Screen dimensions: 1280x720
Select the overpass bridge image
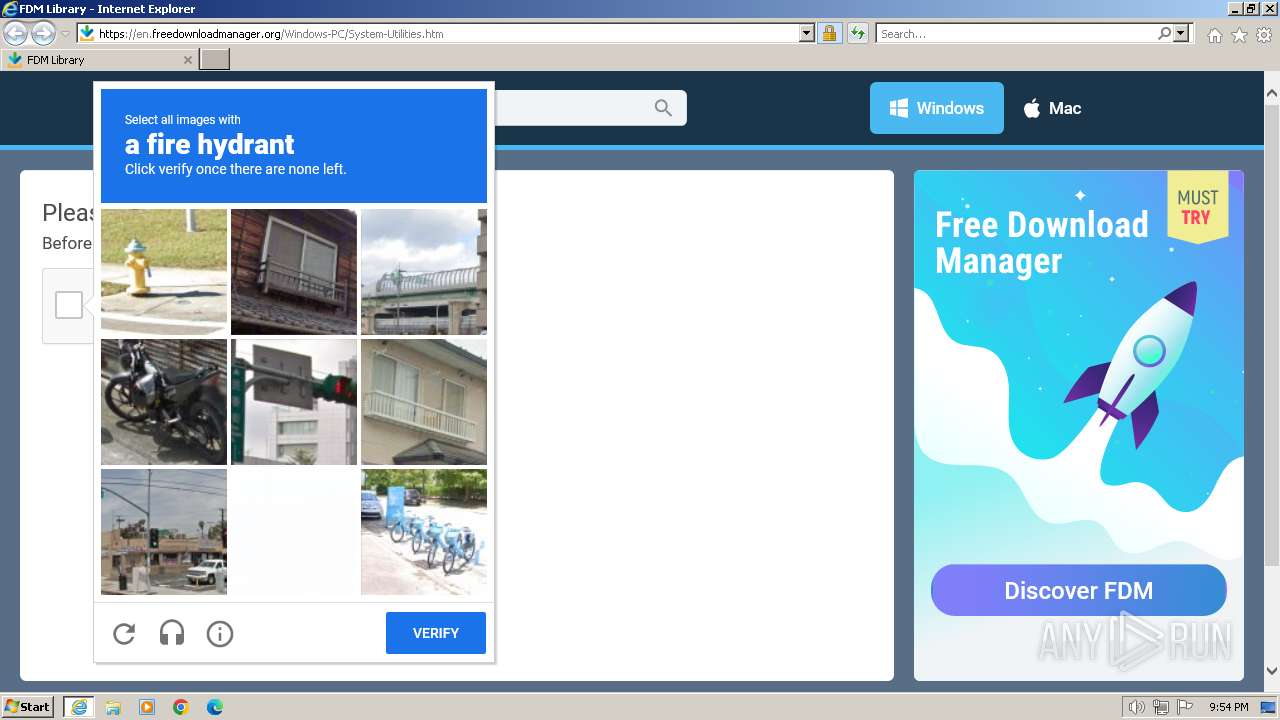[x=424, y=272]
